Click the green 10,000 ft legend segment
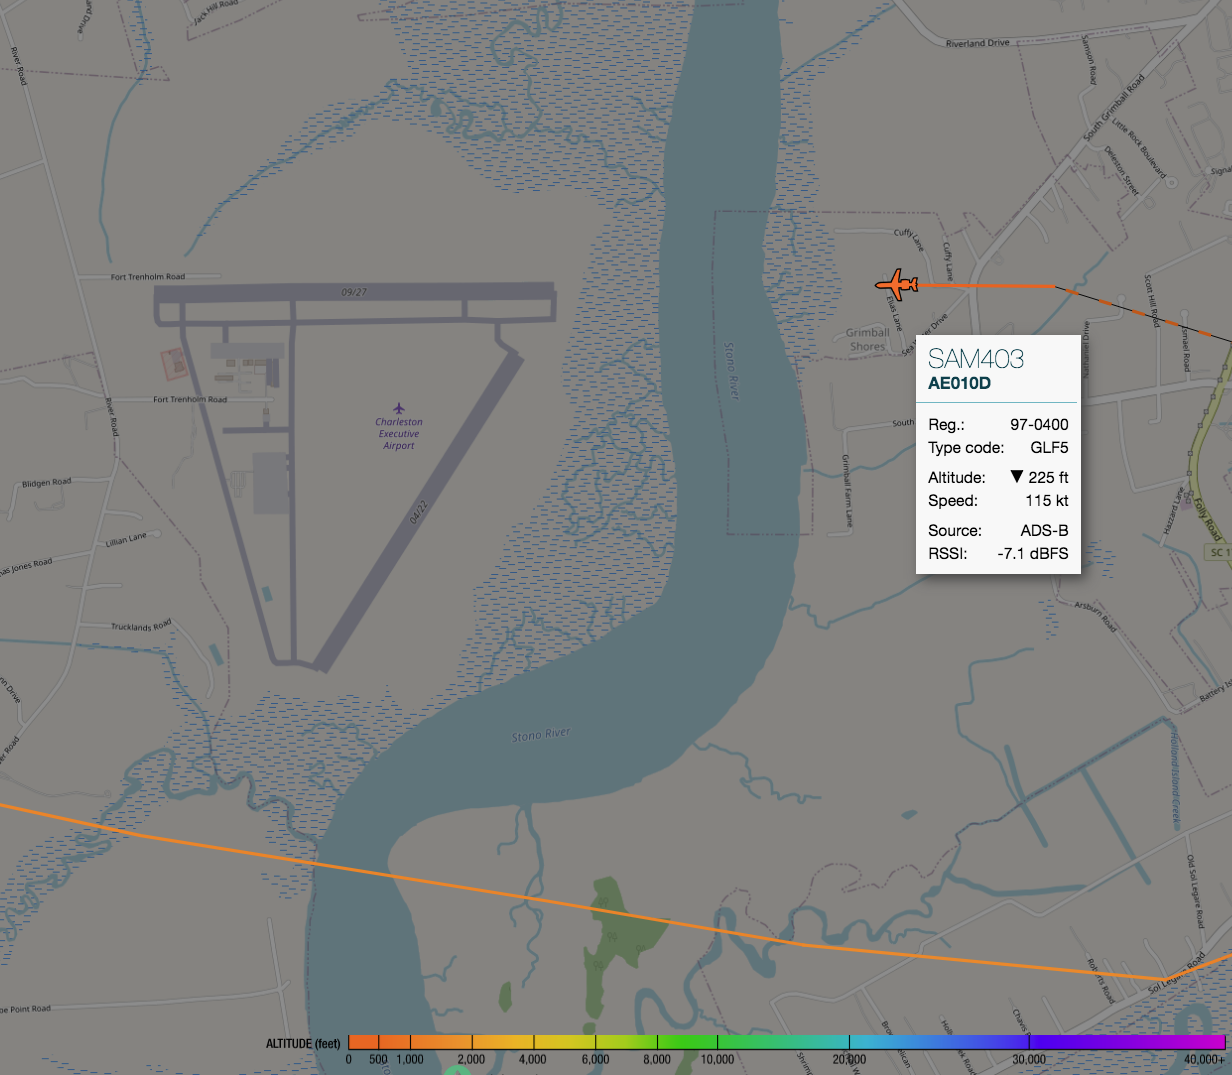 coord(717,1042)
